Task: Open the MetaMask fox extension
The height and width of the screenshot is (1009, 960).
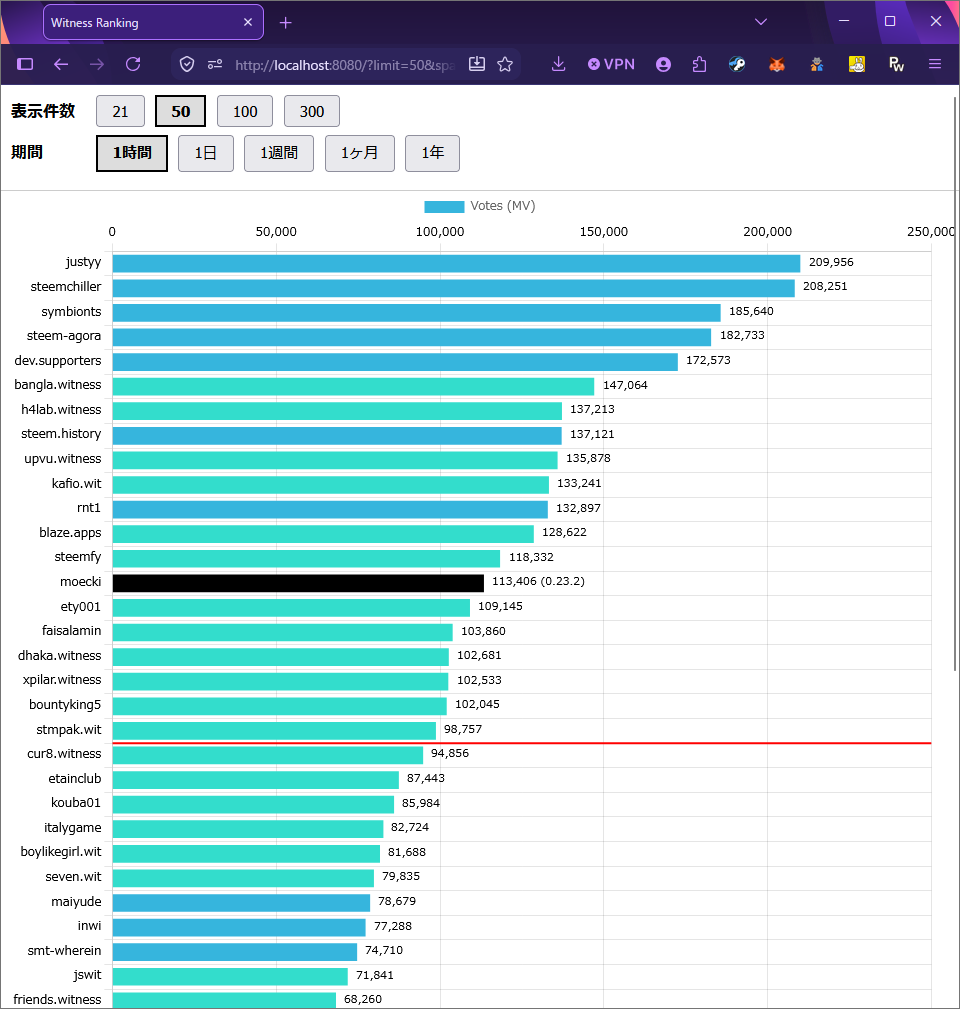Action: click(777, 64)
